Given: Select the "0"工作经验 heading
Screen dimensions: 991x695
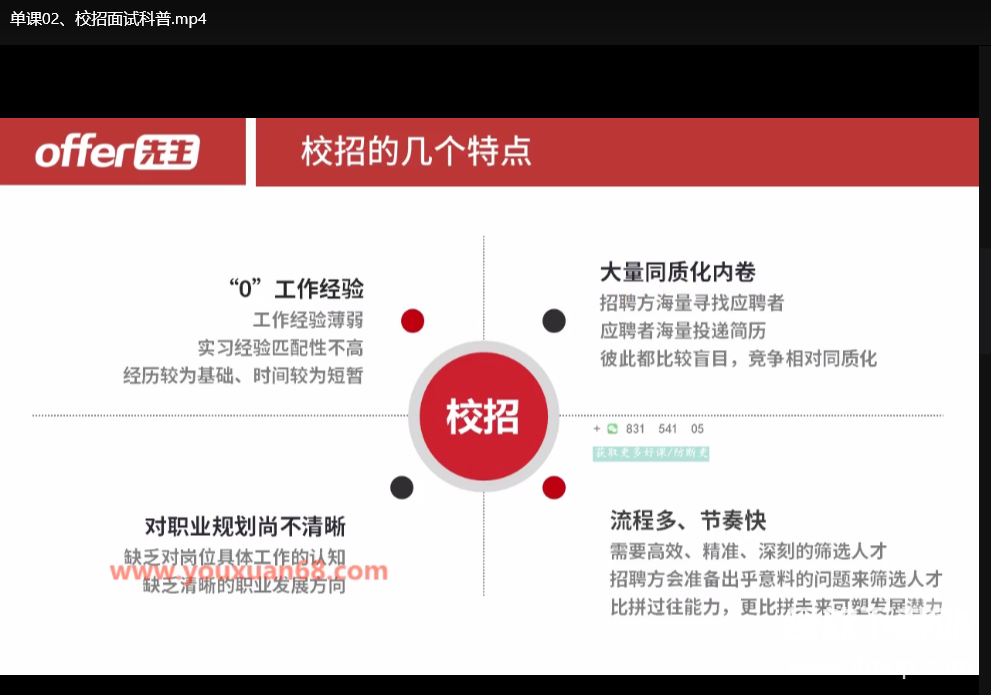Looking at the screenshot, I should pos(296,290).
